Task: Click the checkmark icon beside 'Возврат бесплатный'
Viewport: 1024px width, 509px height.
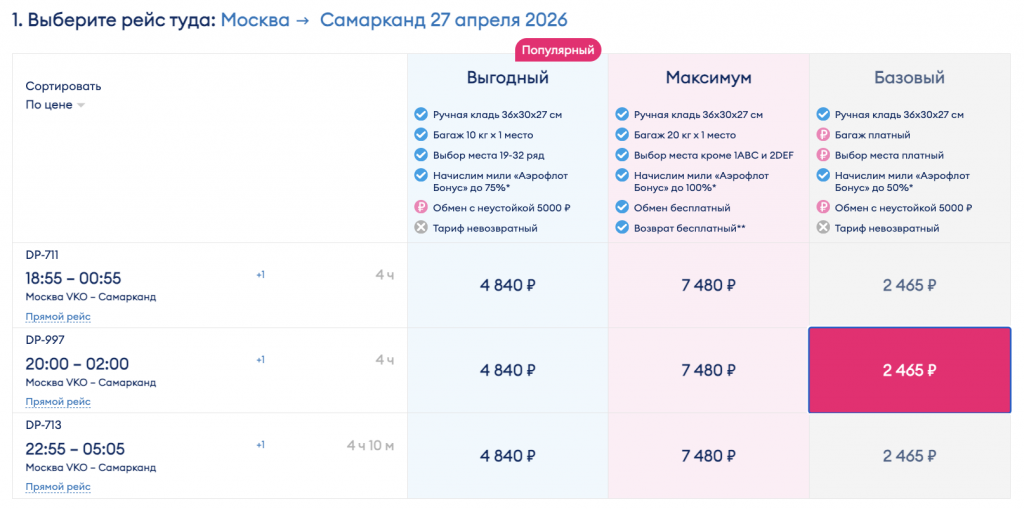Action: point(622,228)
